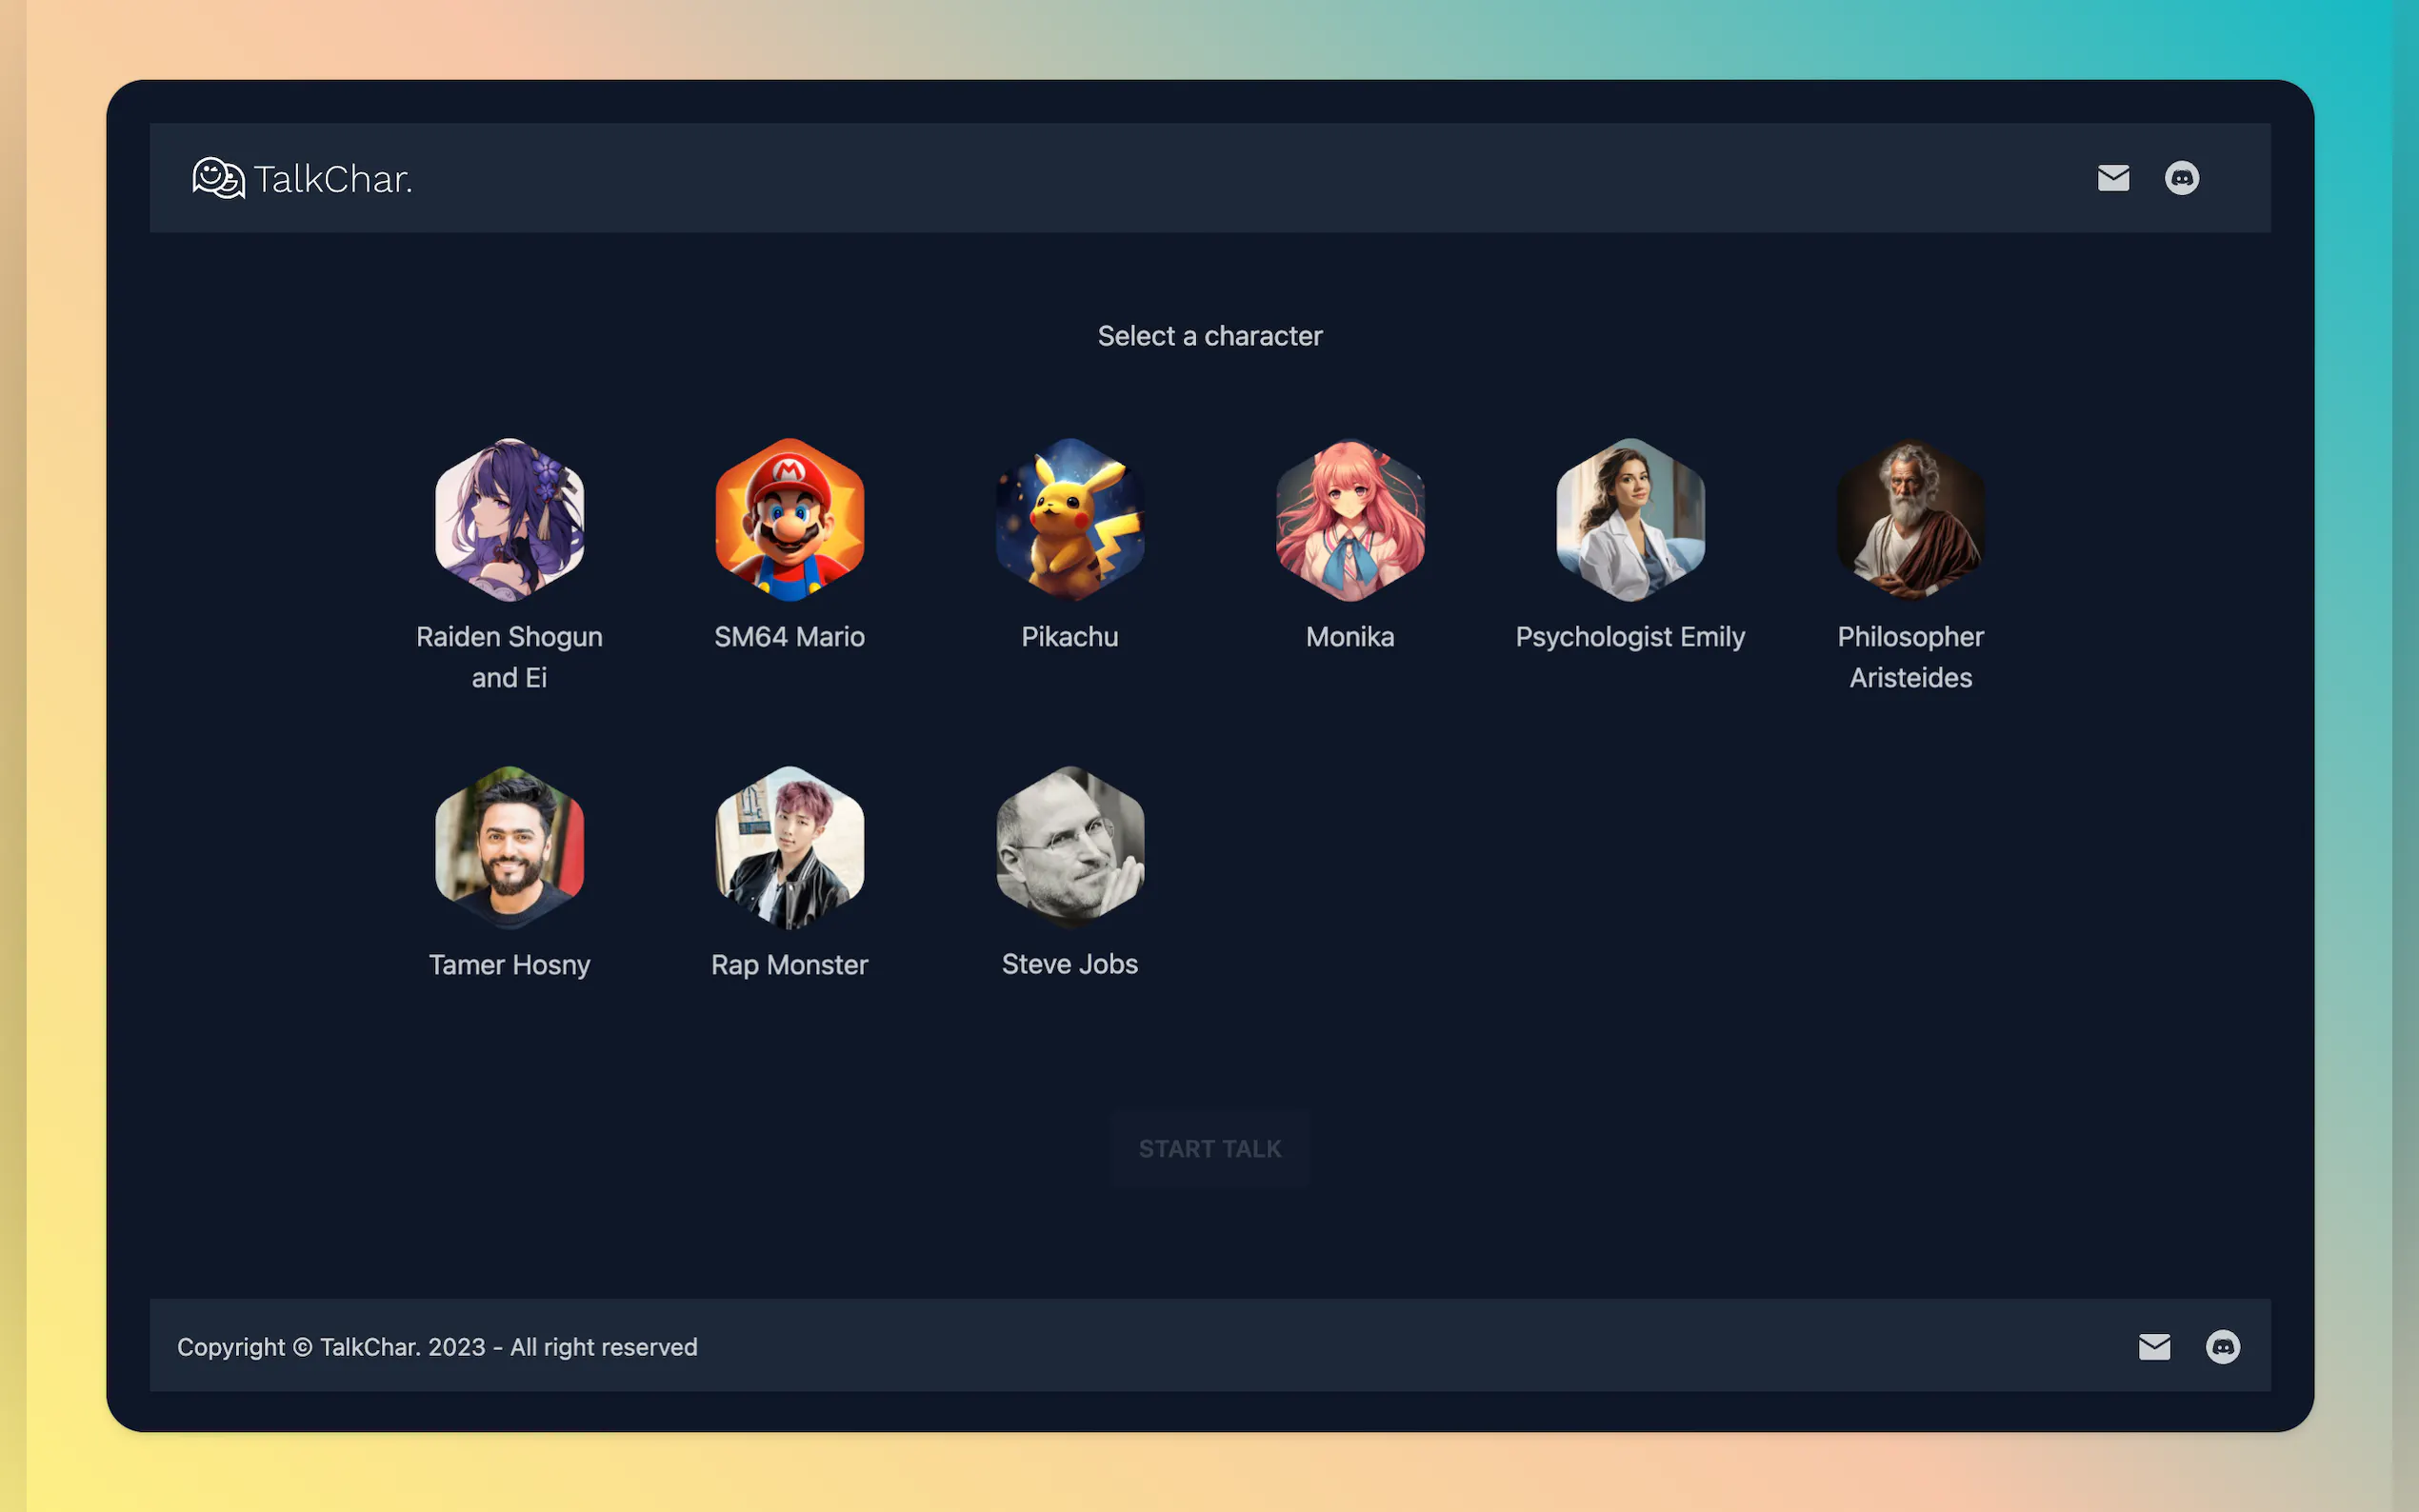
Task: Click the Psychologist Emily name label
Action: pos(1630,637)
